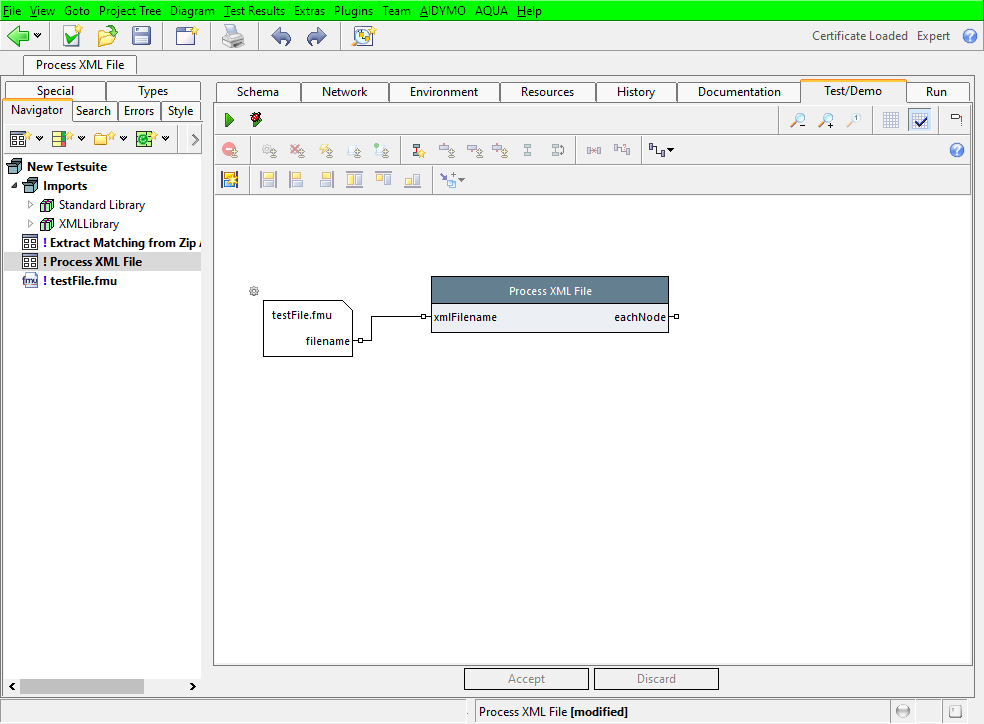
Task: Click the zoom in magnifier icon
Action: [826, 120]
